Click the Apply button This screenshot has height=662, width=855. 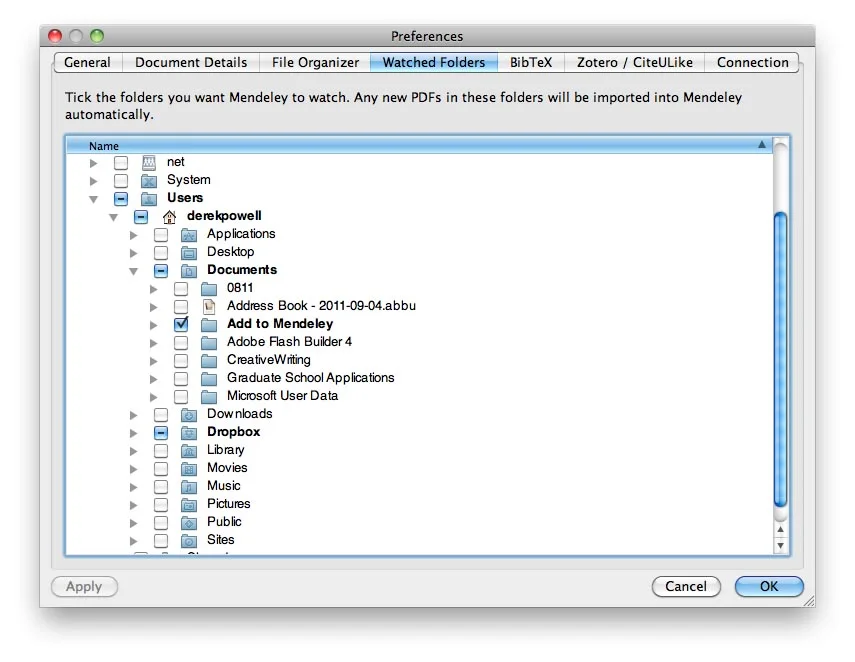tap(84, 586)
